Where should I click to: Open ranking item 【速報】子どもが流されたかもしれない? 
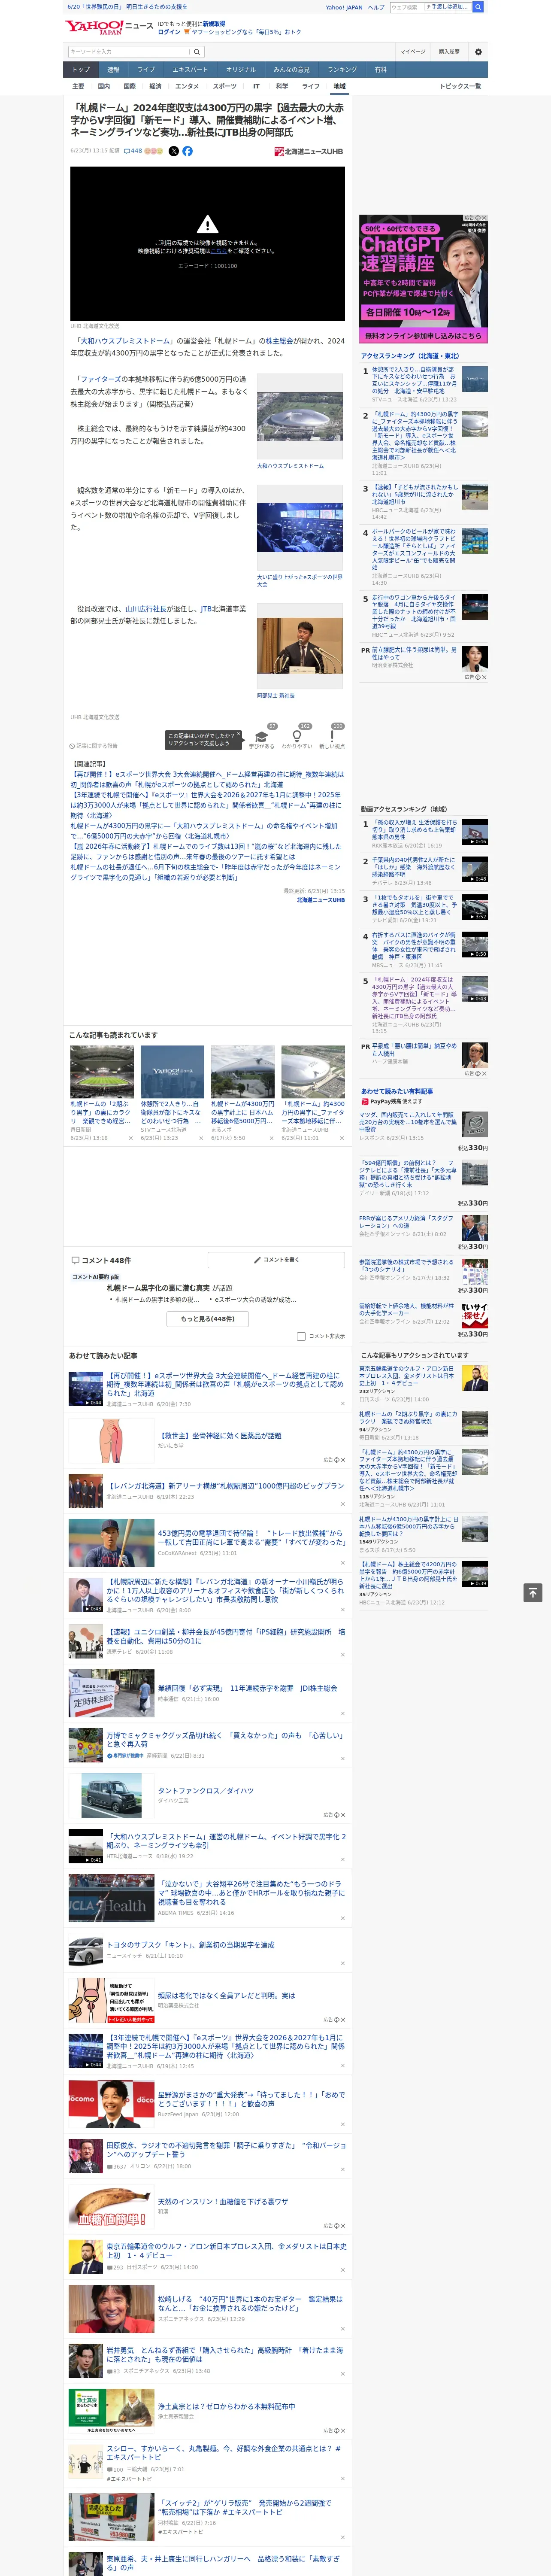click(x=415, y=494)
